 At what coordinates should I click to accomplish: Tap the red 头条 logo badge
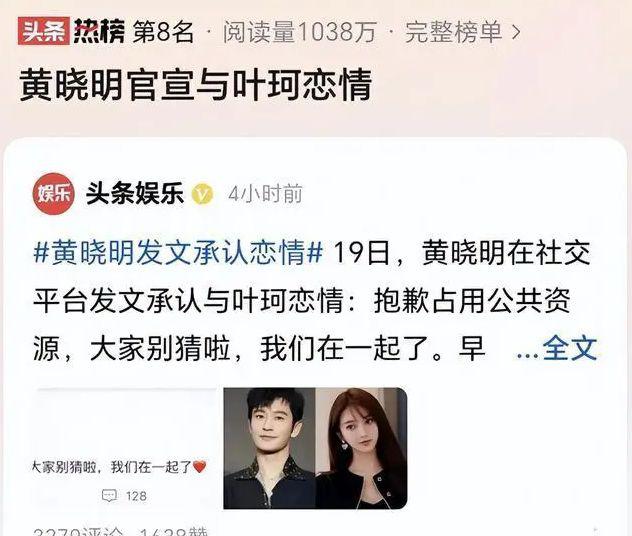(44, 31)
